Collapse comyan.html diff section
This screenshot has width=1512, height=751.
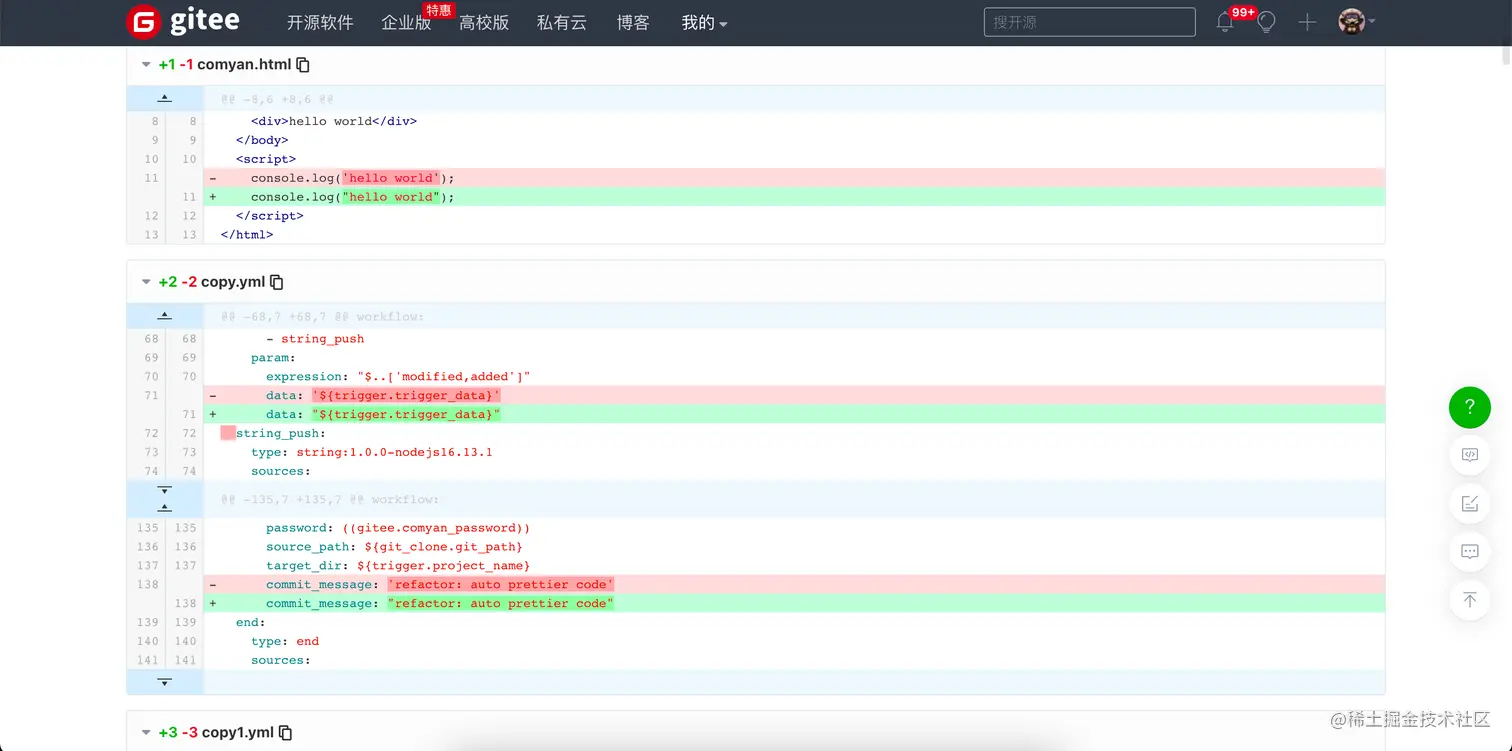click(x=146, y=65)
